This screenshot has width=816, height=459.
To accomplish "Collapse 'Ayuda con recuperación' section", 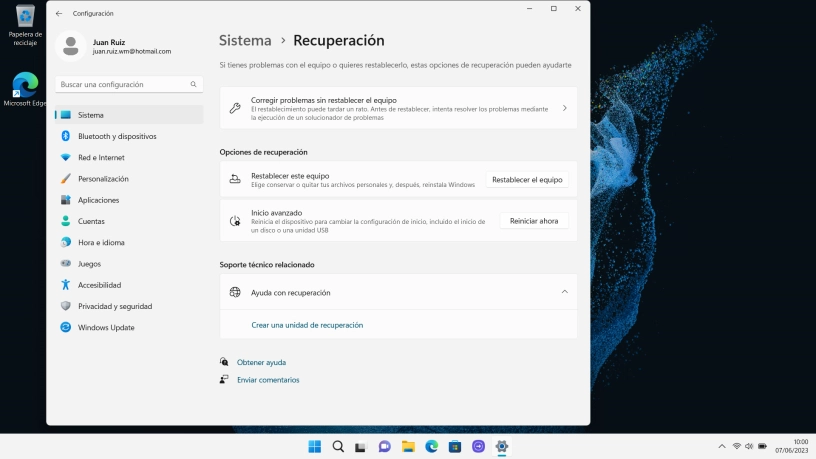I will (x=565, y=292).
